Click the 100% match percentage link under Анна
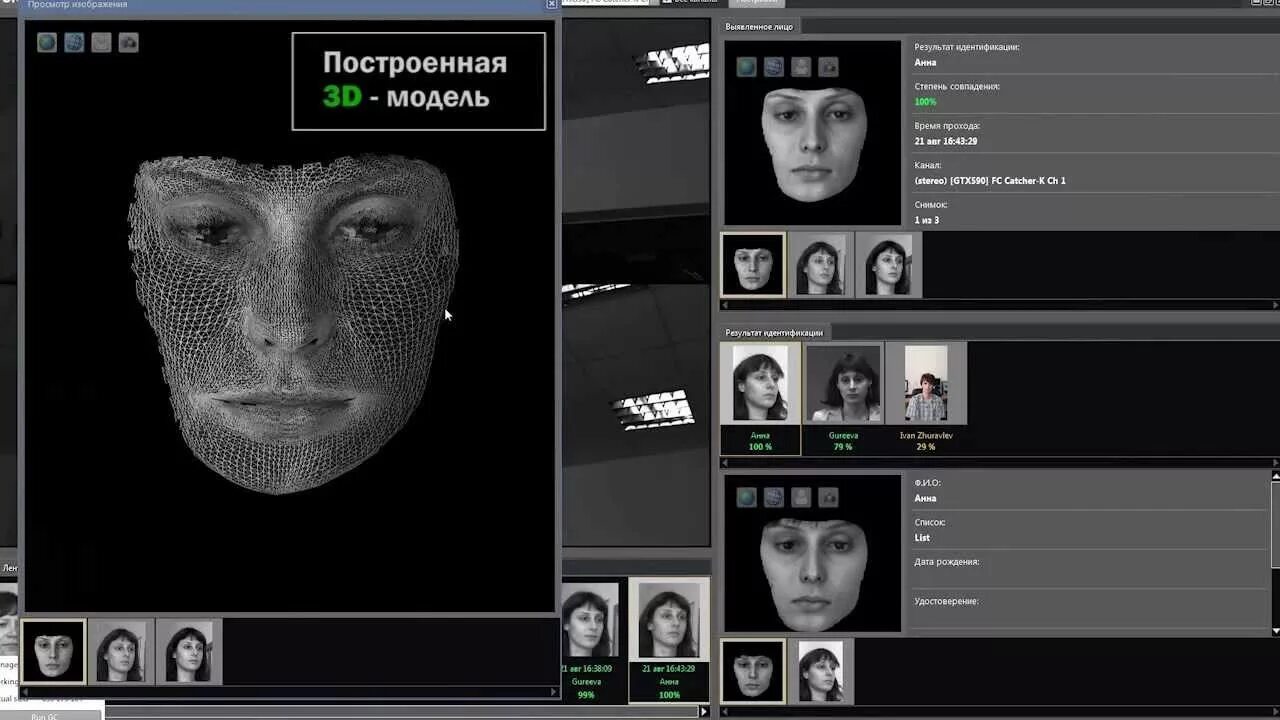The image size is (1280, 720). [758, 447]
